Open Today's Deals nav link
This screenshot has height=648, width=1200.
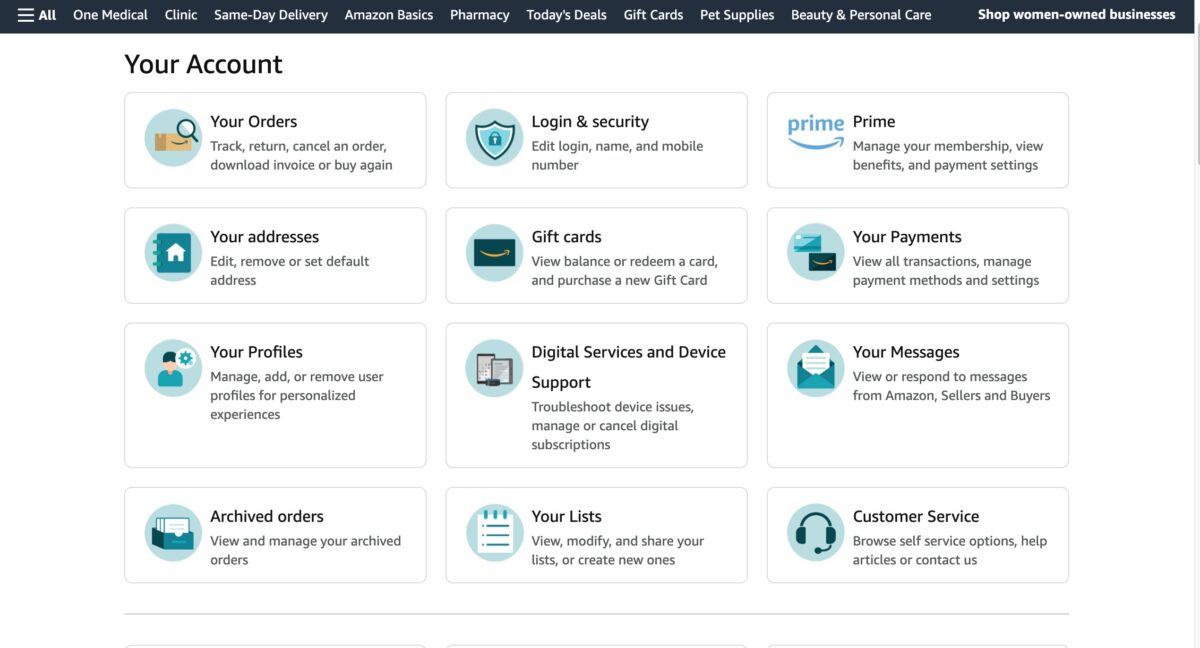click(x=567, y=15)
